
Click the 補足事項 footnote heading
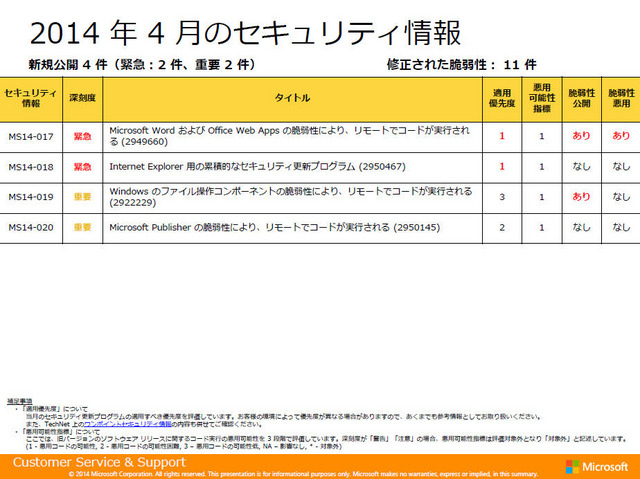(19, 401)
